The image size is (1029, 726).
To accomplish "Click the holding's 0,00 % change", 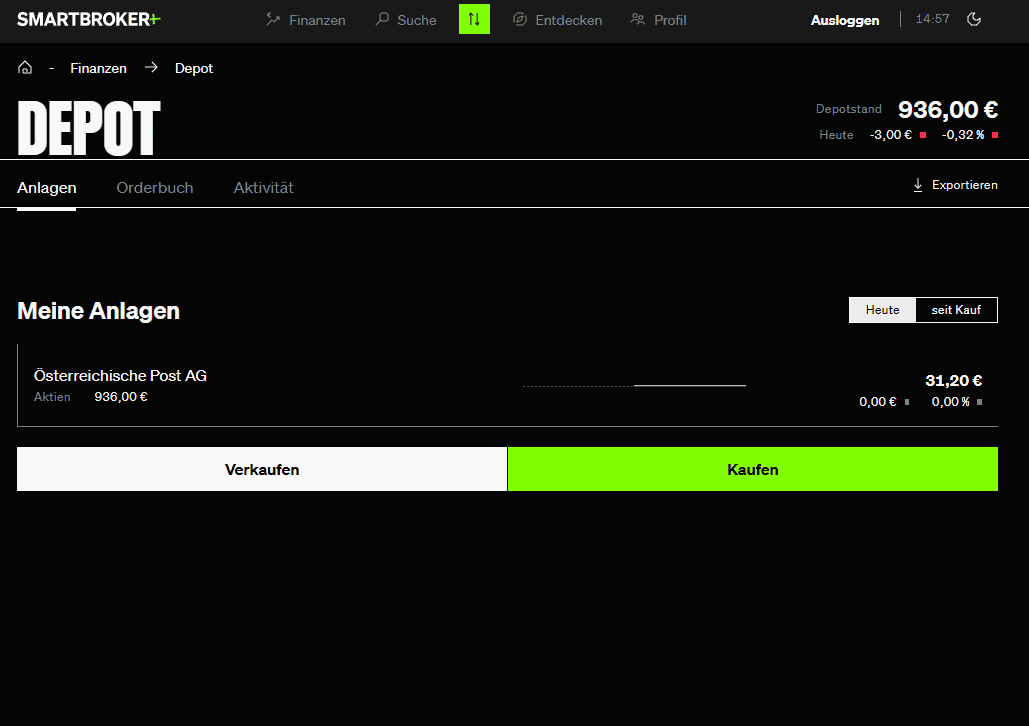I will click(x=950, y=402).
